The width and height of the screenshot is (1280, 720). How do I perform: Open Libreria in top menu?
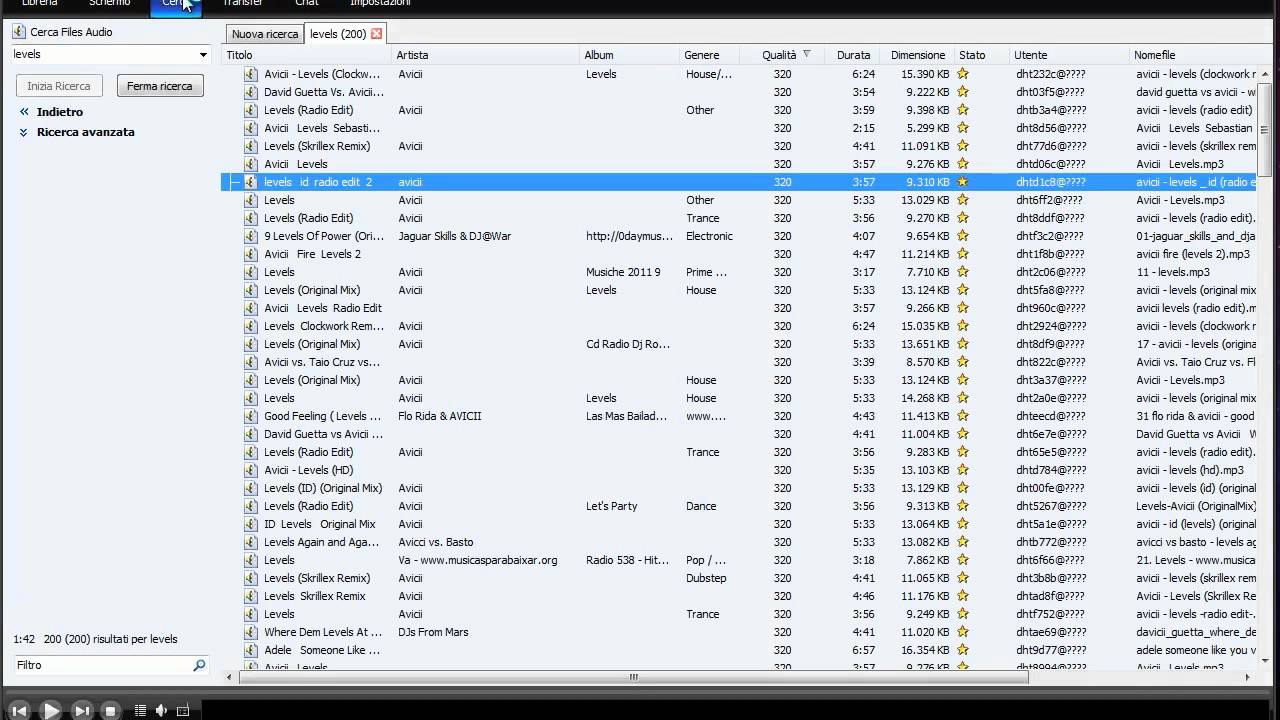(x=39, y=4)
